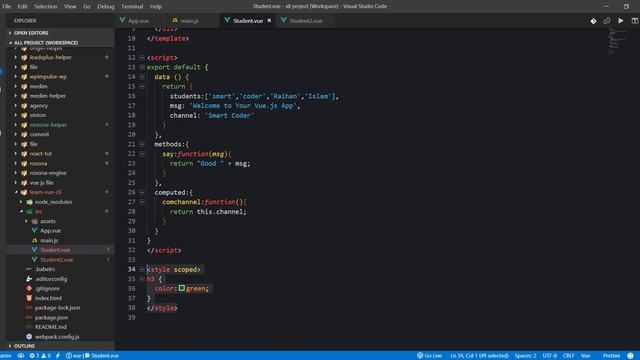
Task: Fold export default block at line 13
Action: (x=142, y=67)
